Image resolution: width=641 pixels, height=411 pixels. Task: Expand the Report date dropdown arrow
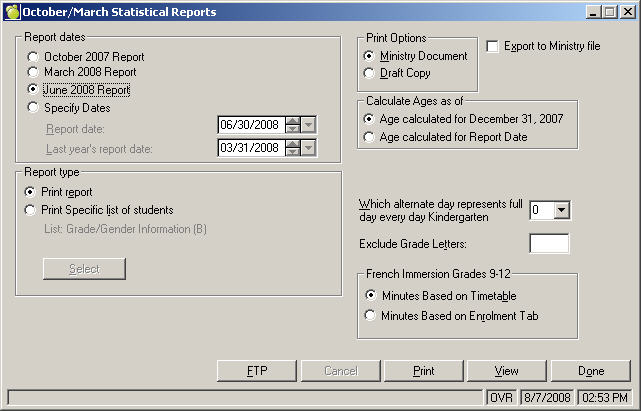tap(309, 125)
